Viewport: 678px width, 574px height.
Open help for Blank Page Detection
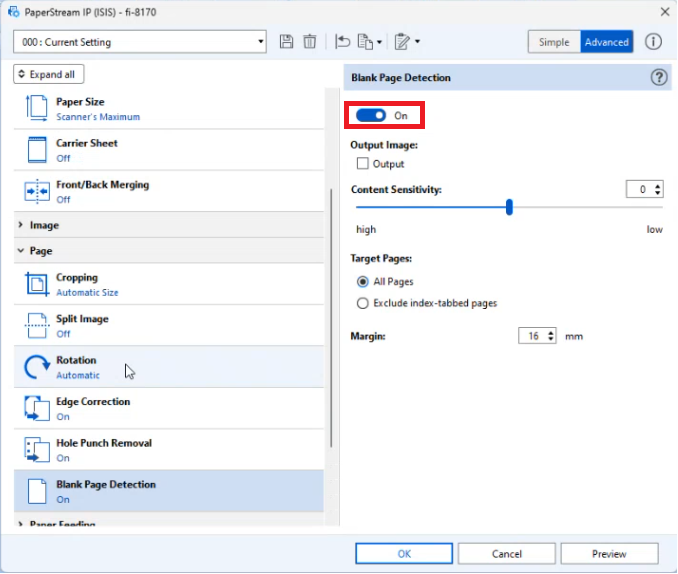click(659, 78)
